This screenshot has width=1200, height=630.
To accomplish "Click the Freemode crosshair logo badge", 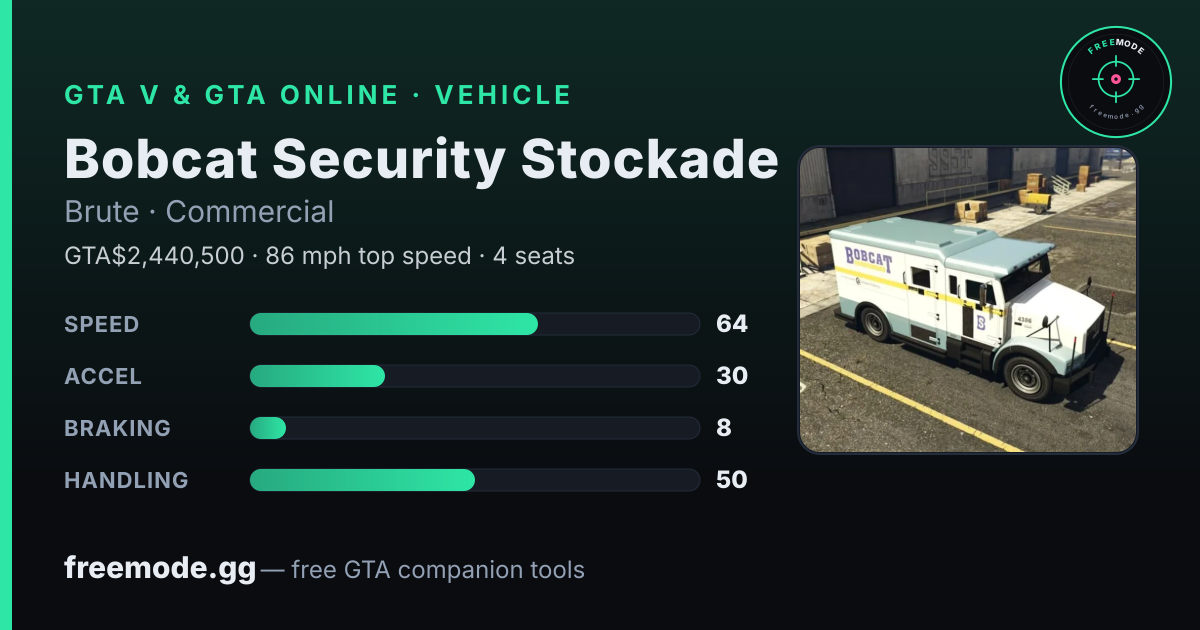I will coord(1115,81).
